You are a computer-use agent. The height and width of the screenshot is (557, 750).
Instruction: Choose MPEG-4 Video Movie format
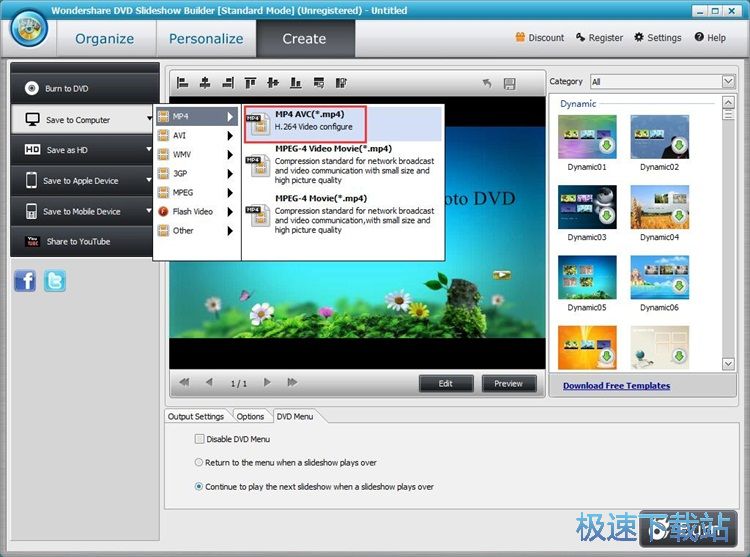pos(342,164)
